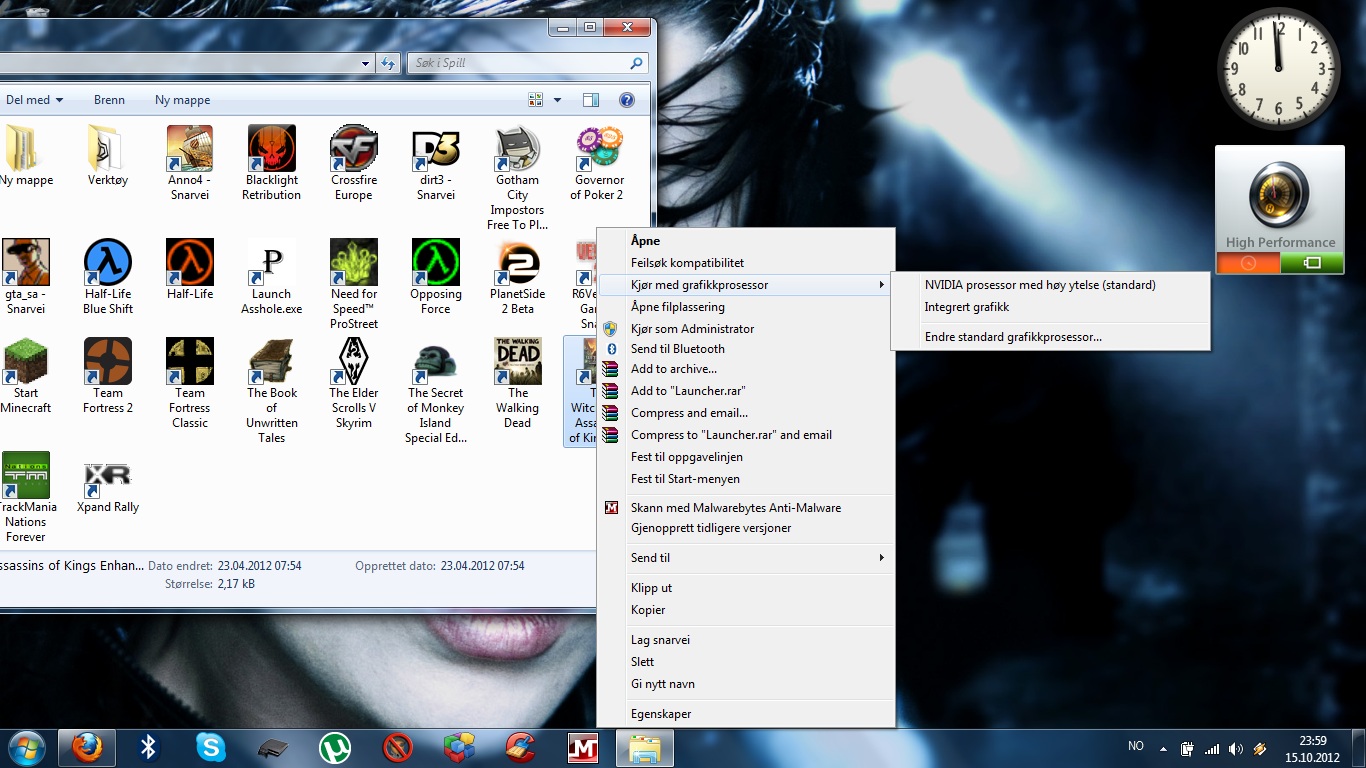Image resolution: width=1366 pixels, height=768 pixels.
Task: Open Skype from the taskbar
Action: [211, 747]
